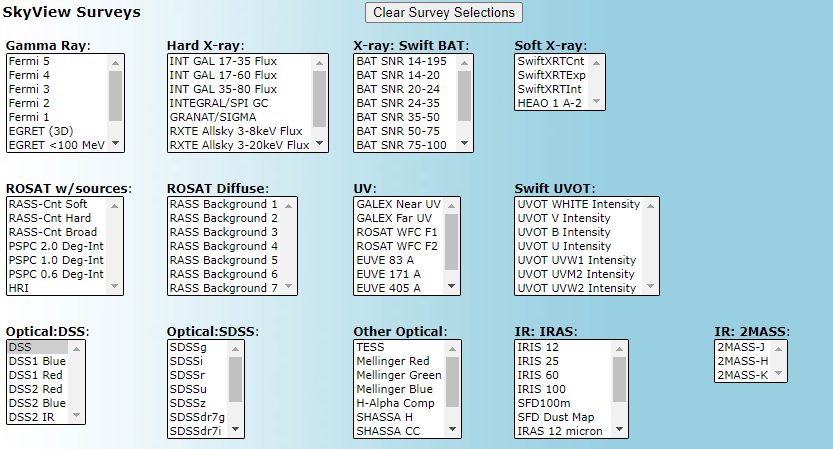Select SFD Dust Map option
The height and width of the screenshot is (449, 833).
point(563,417)
